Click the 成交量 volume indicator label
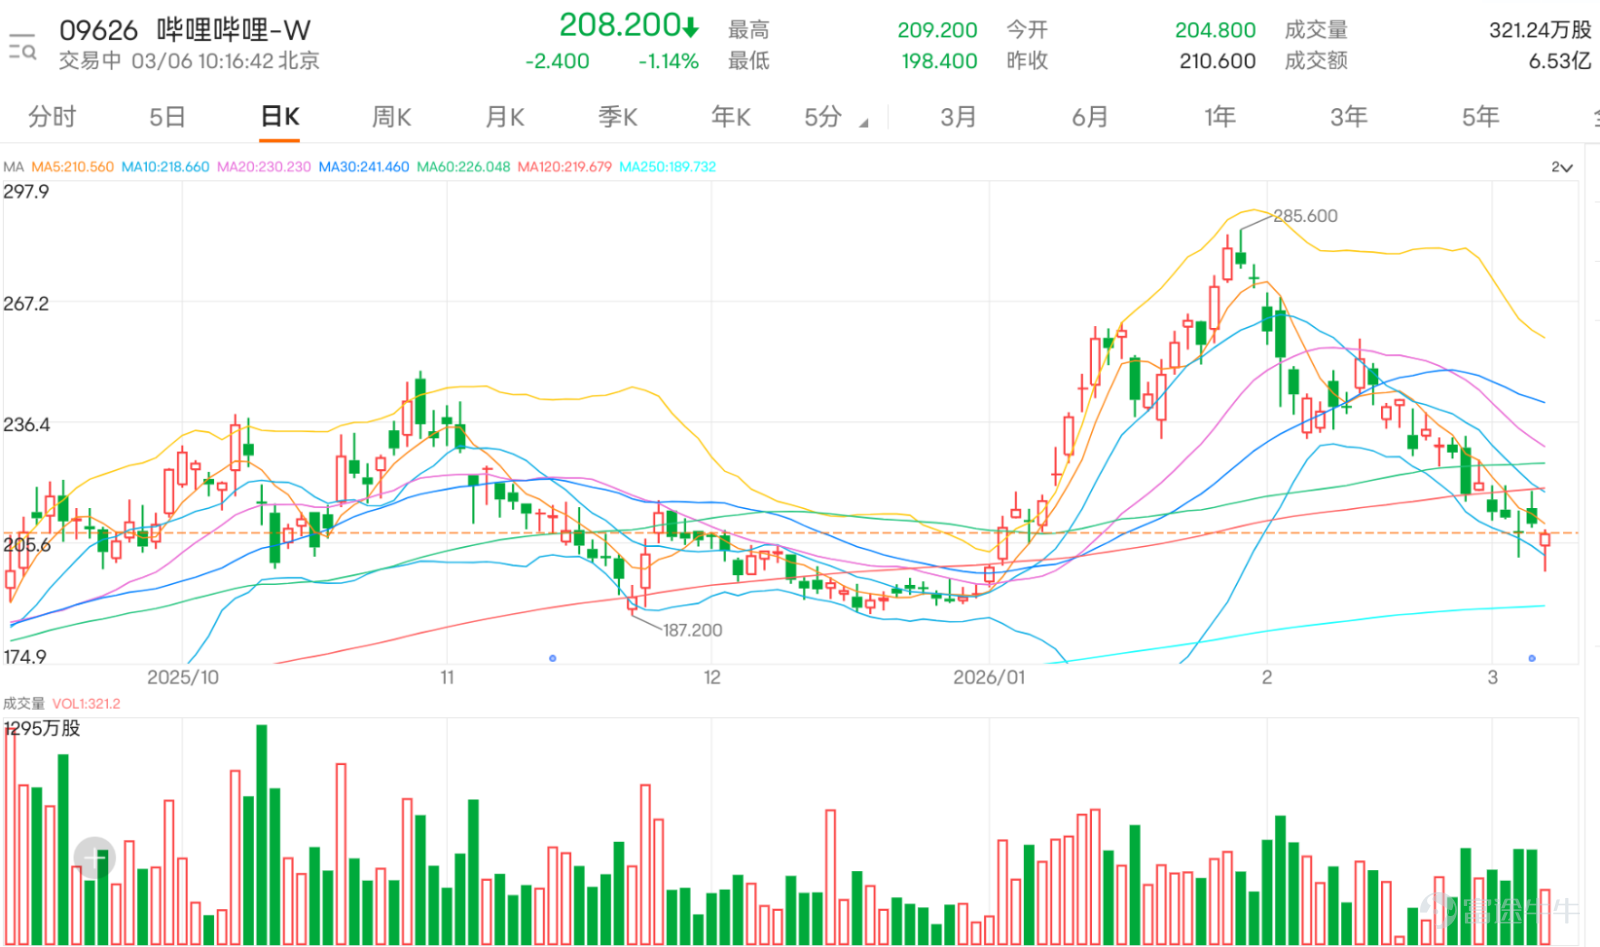 pyautogui.click(x=24, y=704)
